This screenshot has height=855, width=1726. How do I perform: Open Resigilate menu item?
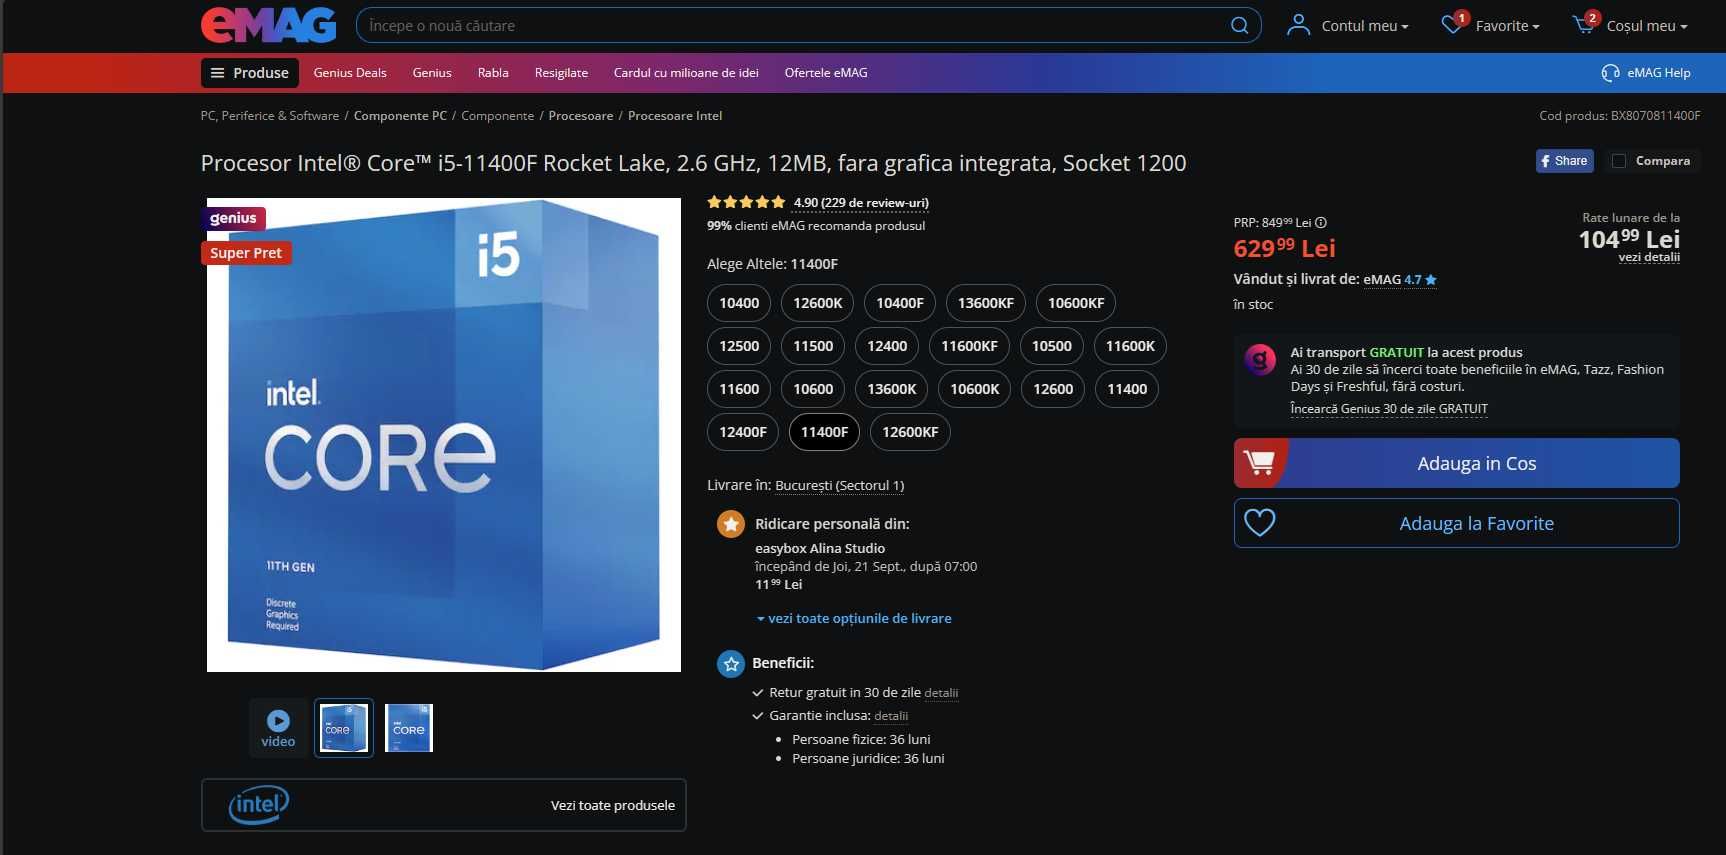561,73
